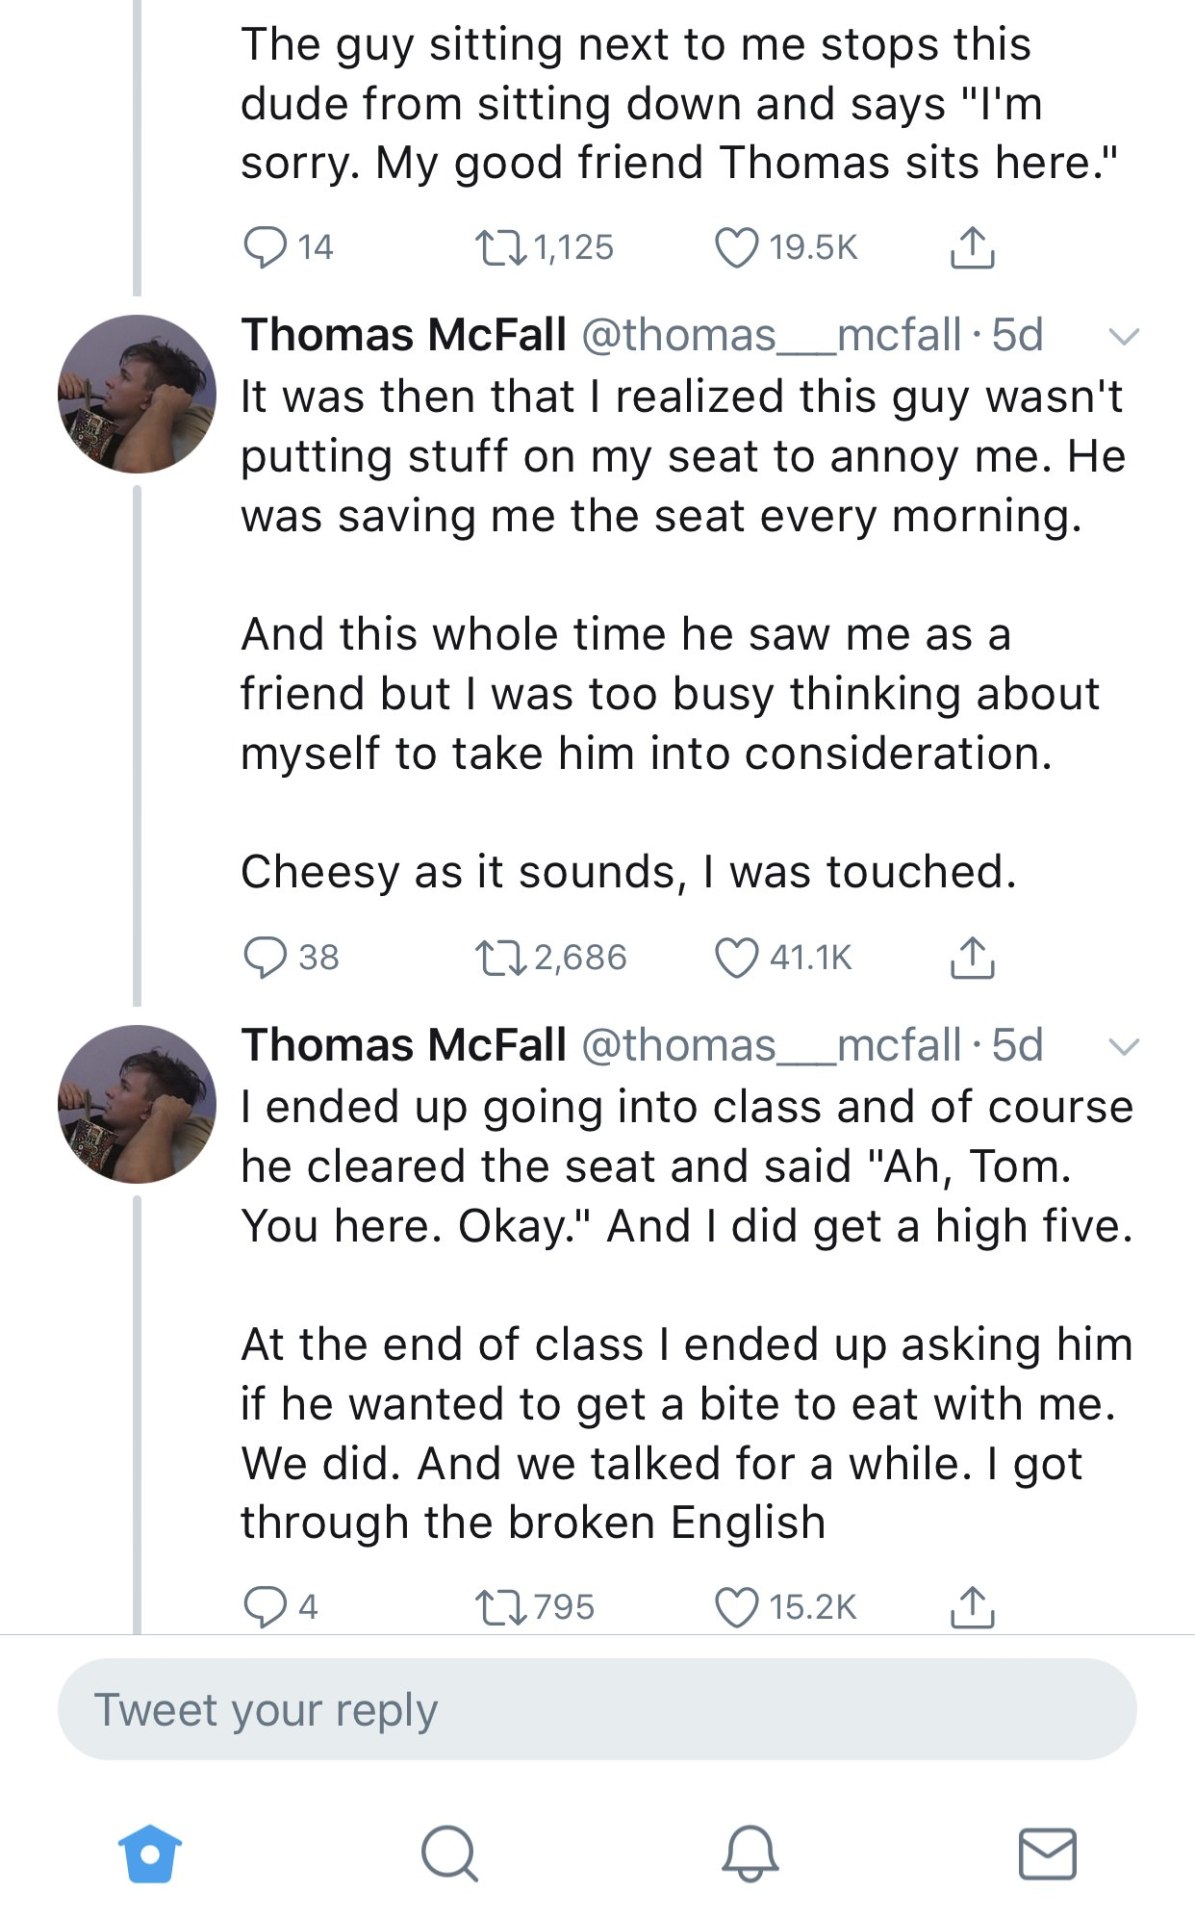Reply to the tweet with 38 comments
The image size is (1195, 1920).
tap(266, 958)
